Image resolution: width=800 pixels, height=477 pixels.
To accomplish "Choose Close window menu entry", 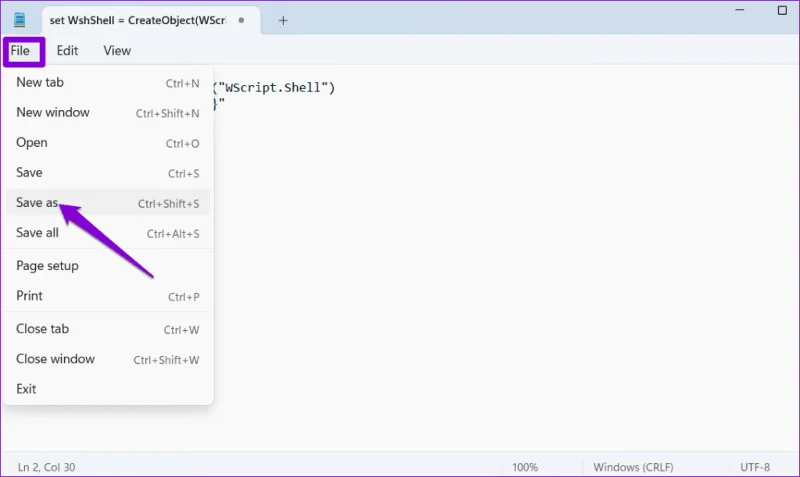I will point(108,360).
